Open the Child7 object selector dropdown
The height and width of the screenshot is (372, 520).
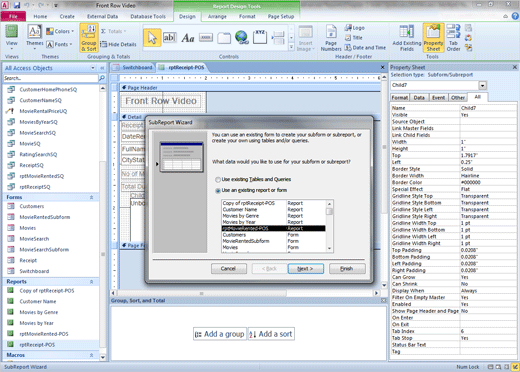[x=482, y=85]
